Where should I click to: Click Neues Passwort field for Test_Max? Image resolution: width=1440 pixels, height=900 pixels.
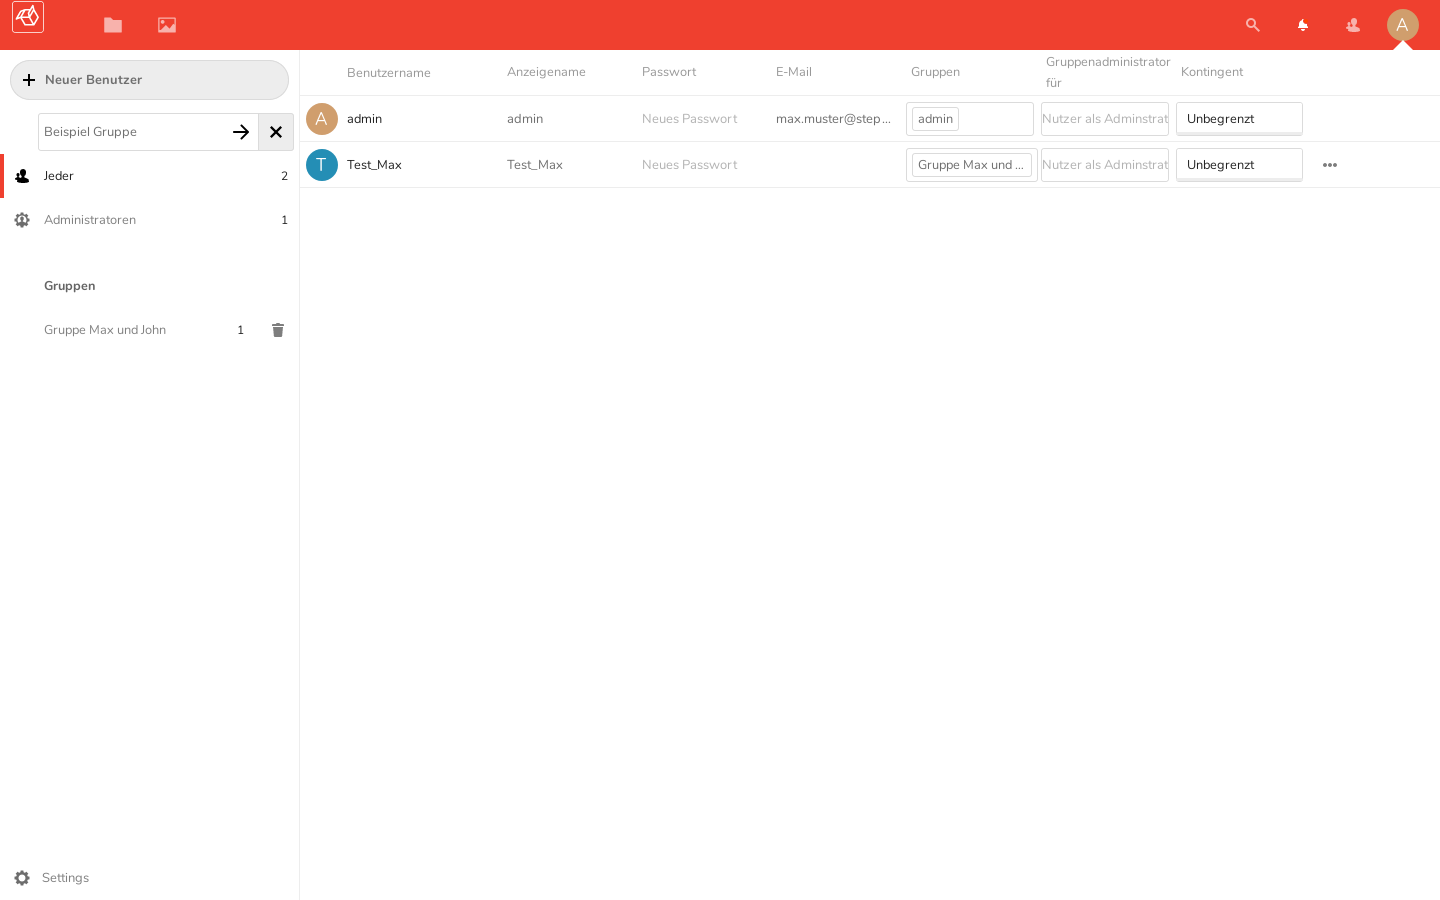coord(690,165)
